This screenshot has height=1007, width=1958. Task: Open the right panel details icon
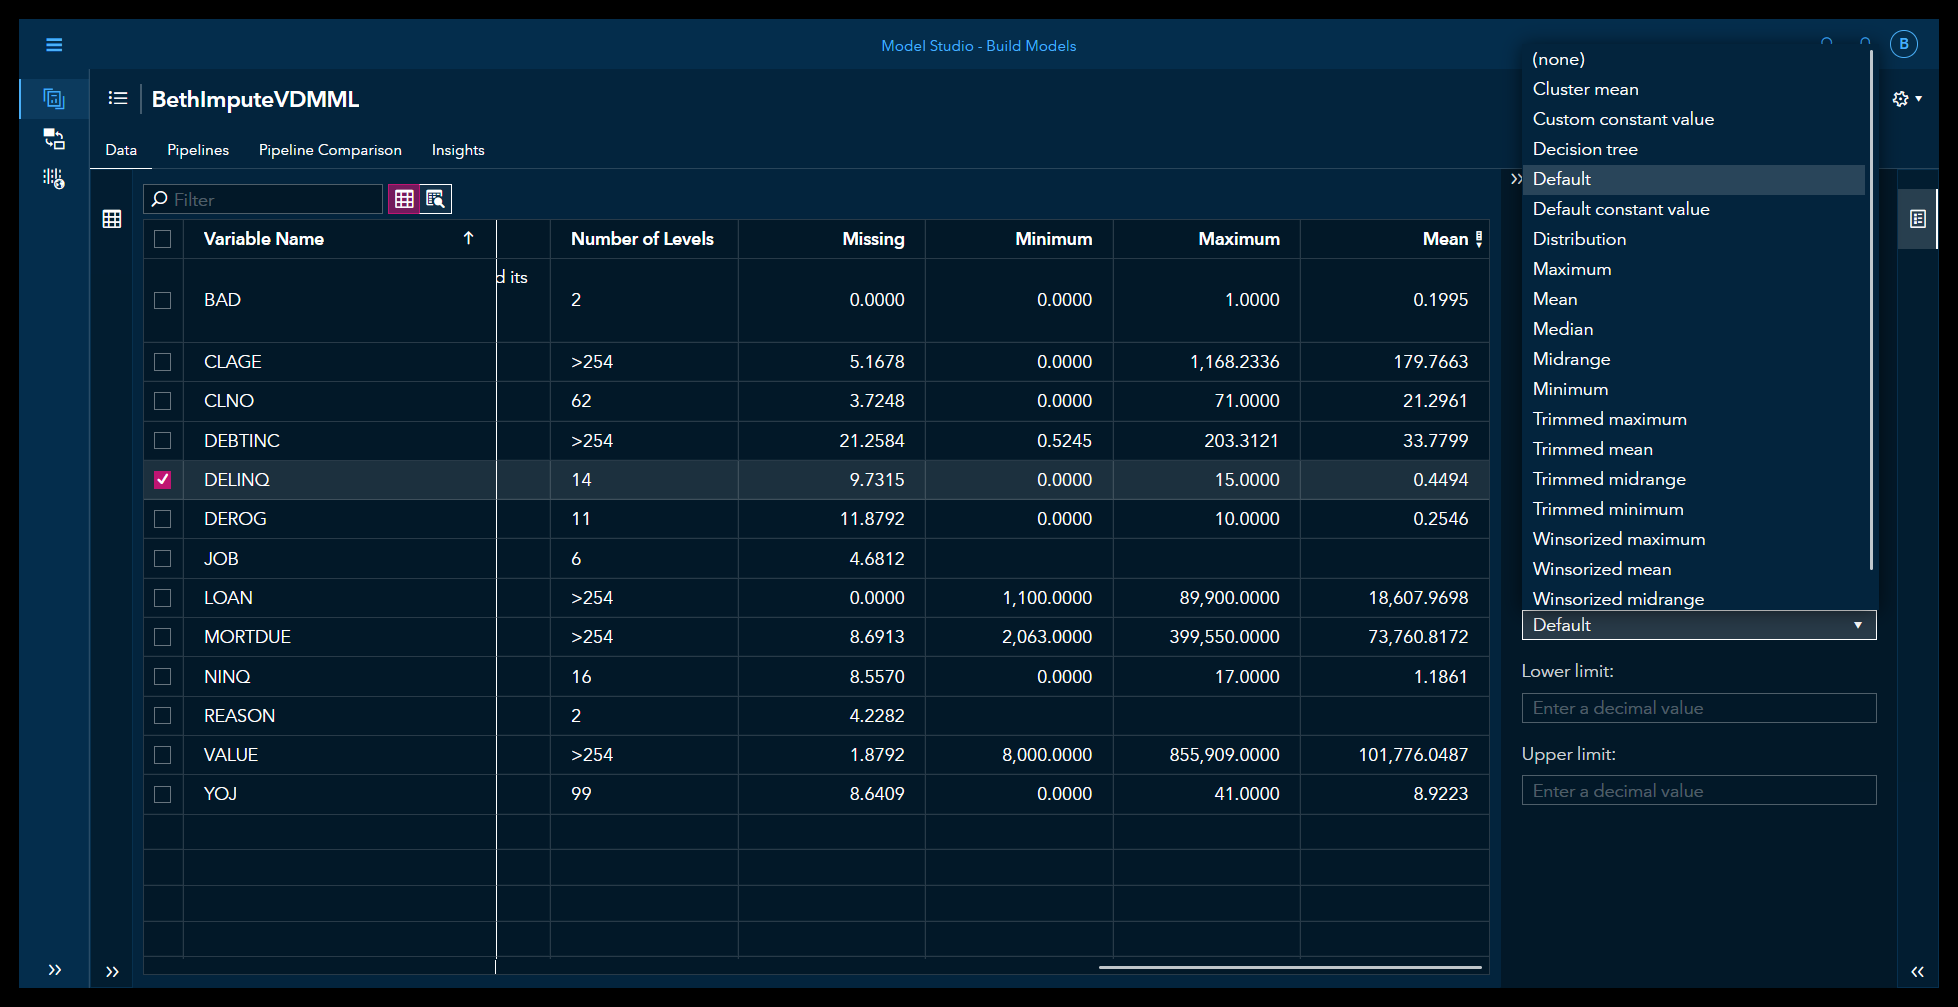1917,219
